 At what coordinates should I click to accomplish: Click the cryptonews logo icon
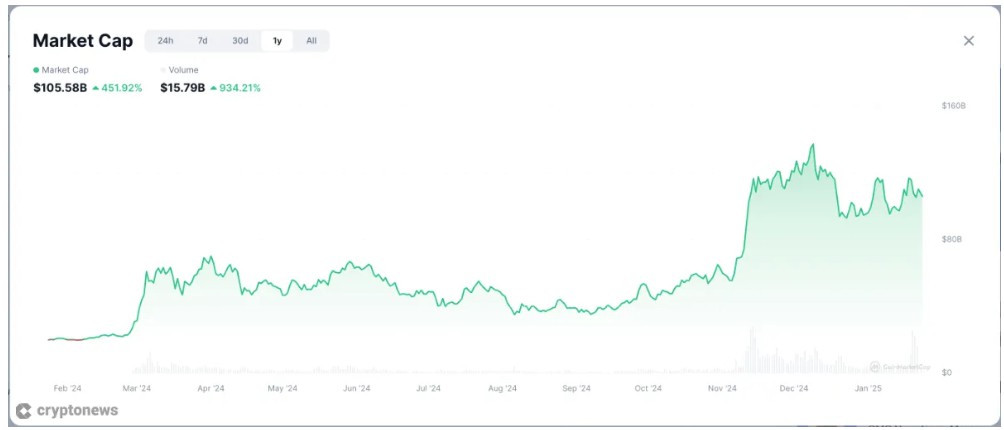(x=23, y=410)
